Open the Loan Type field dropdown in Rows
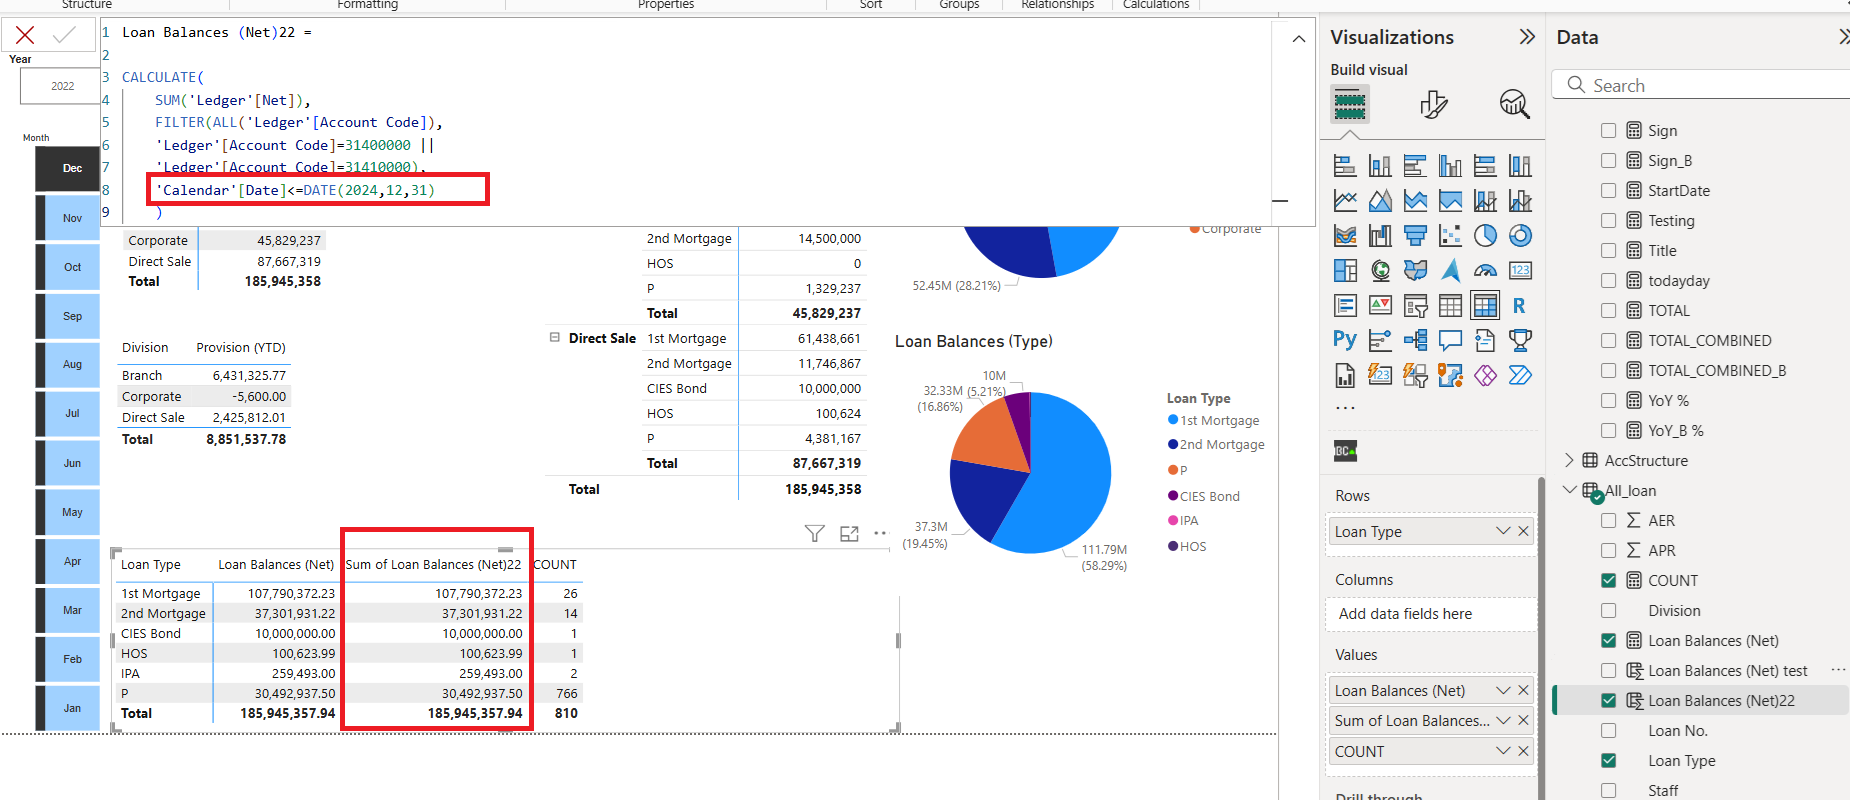The image size is (1850, 800). pyautogui.click(x=1502, y=531)
